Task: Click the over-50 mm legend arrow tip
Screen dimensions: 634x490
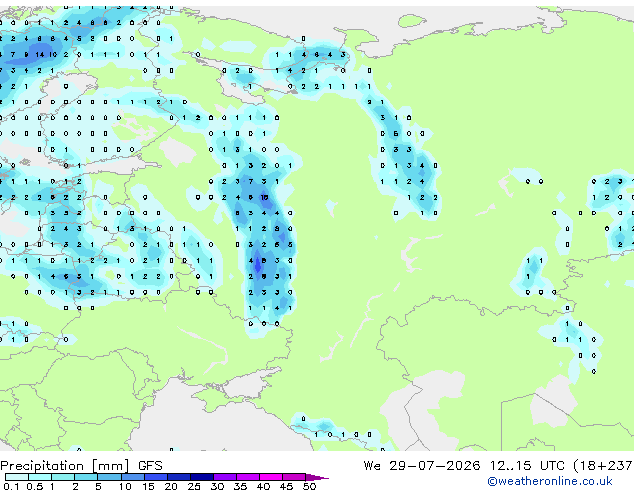Action: pyautogui.click(x=317, y=477)
